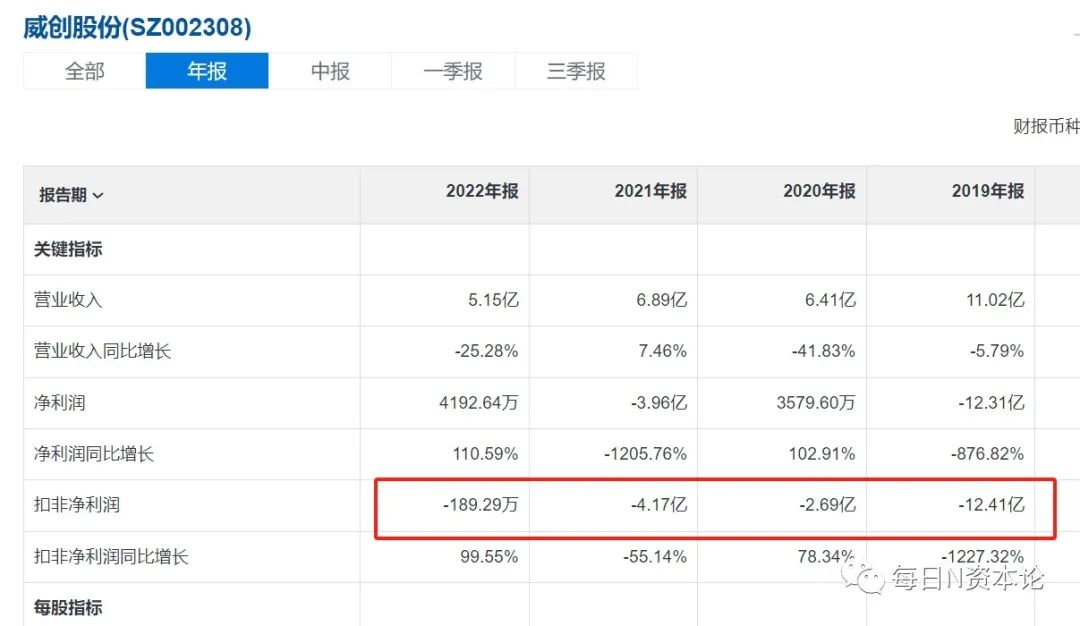The width and height of the screenshot is (1080, 626).
Task: Click the 7.46% growth cell
Action: point(663,351)
